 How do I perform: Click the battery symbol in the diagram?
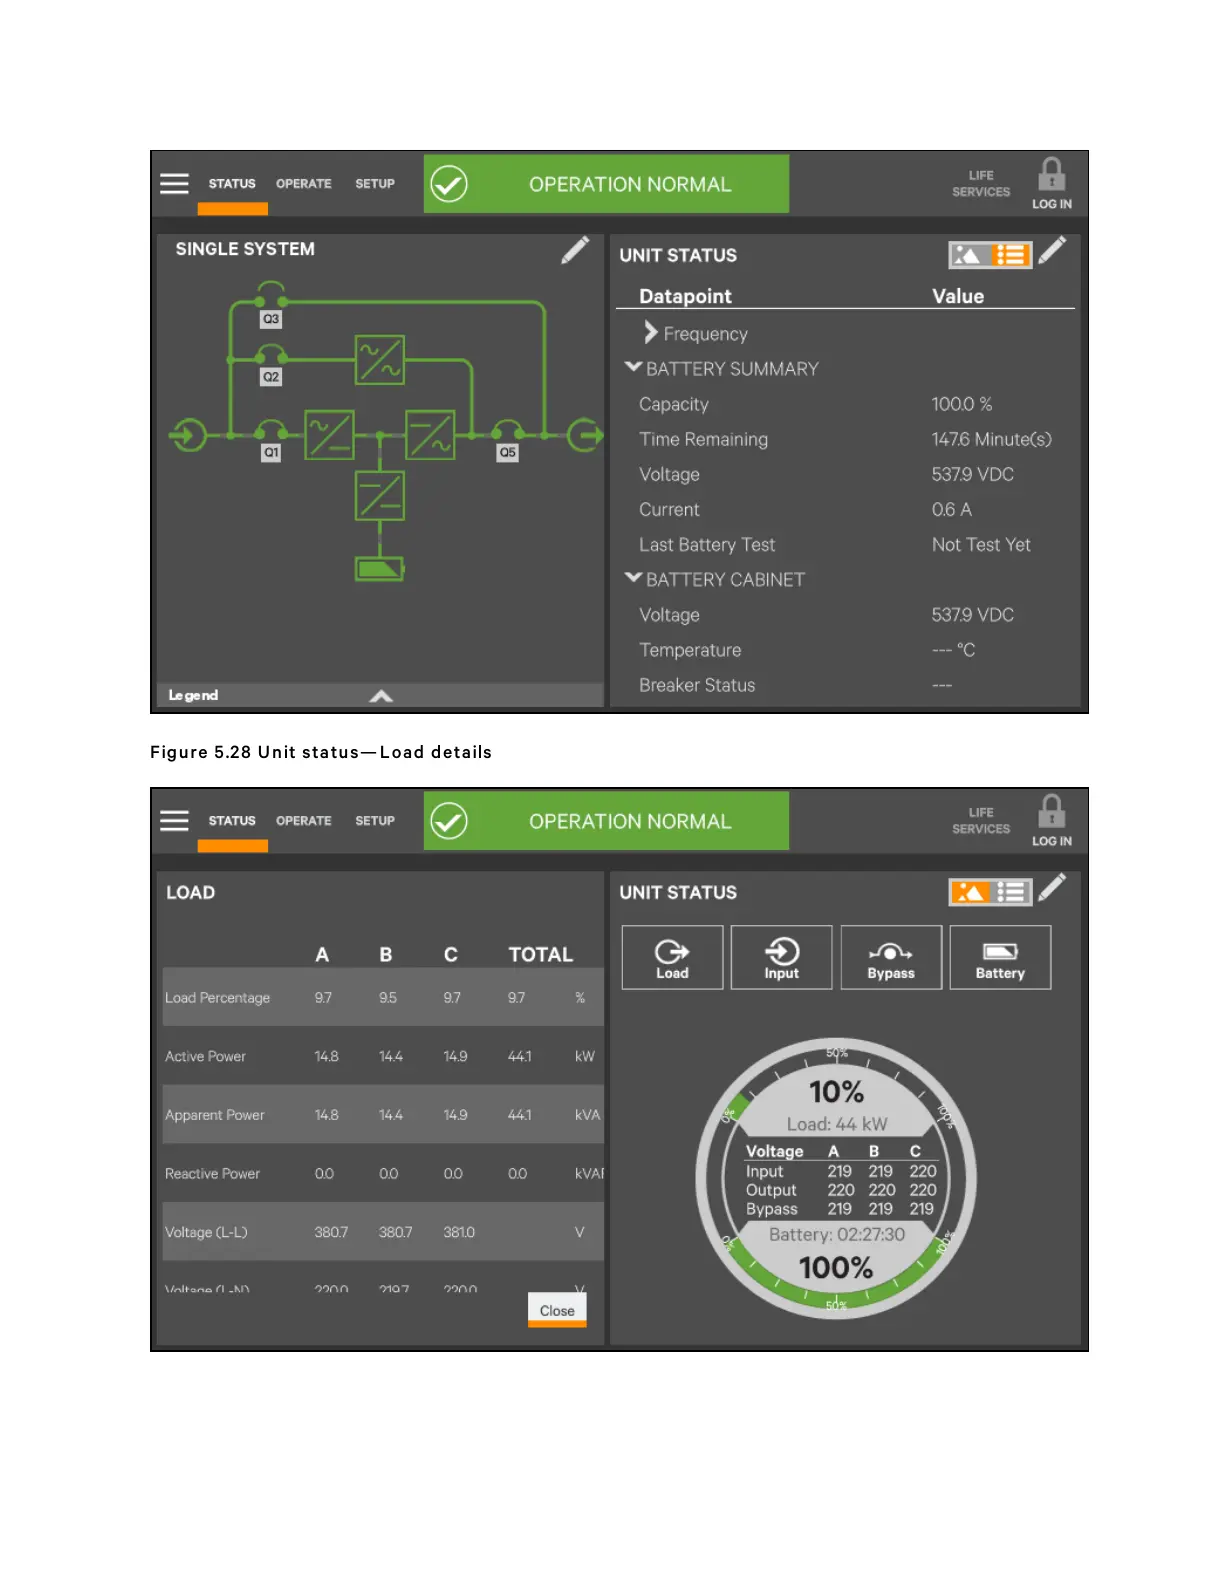[x=380, y=569]
